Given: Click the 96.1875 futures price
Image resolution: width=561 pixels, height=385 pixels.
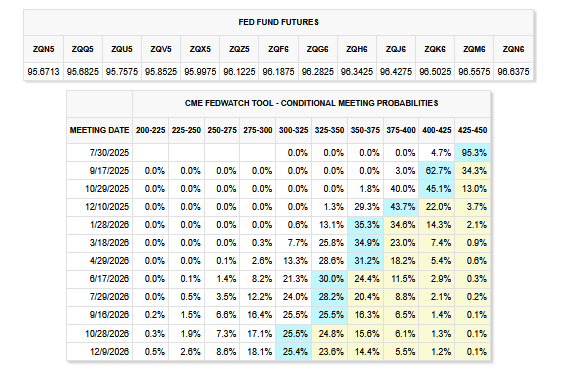Looking at the screenshot, I should [278, 72].
